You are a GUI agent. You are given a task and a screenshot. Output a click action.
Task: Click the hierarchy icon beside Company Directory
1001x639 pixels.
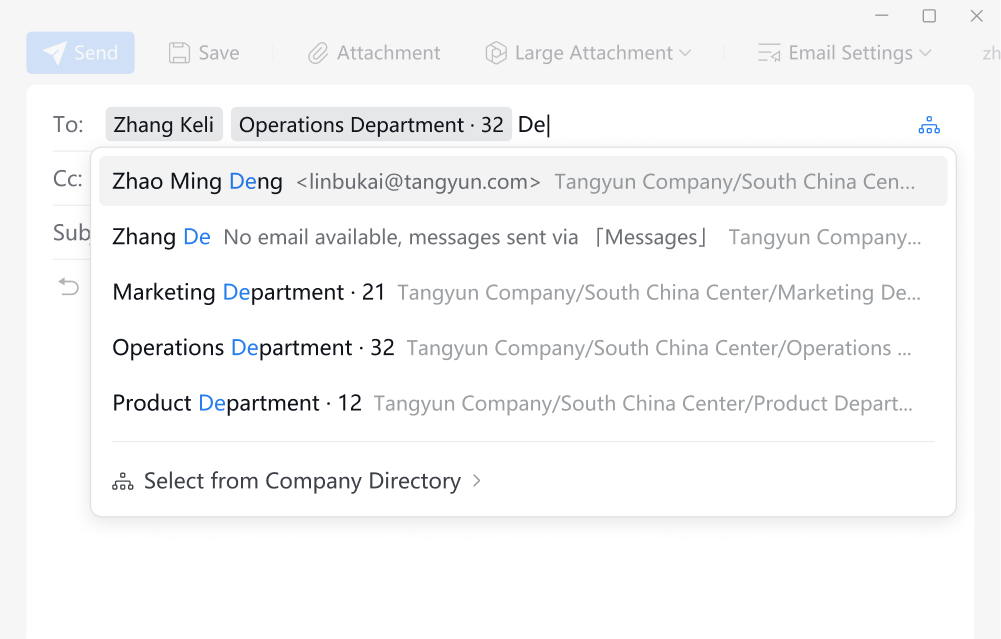click(x=123, y=482)
